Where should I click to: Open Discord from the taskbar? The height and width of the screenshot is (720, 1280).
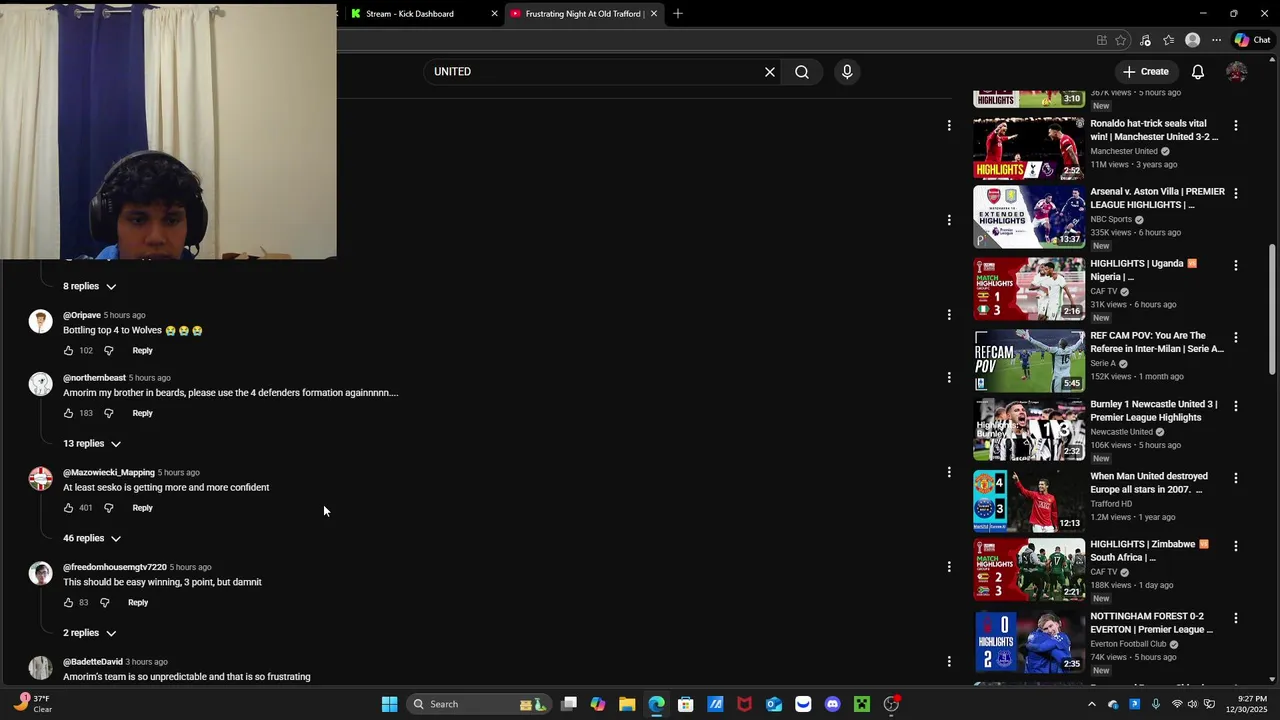(x=832, y=704)
